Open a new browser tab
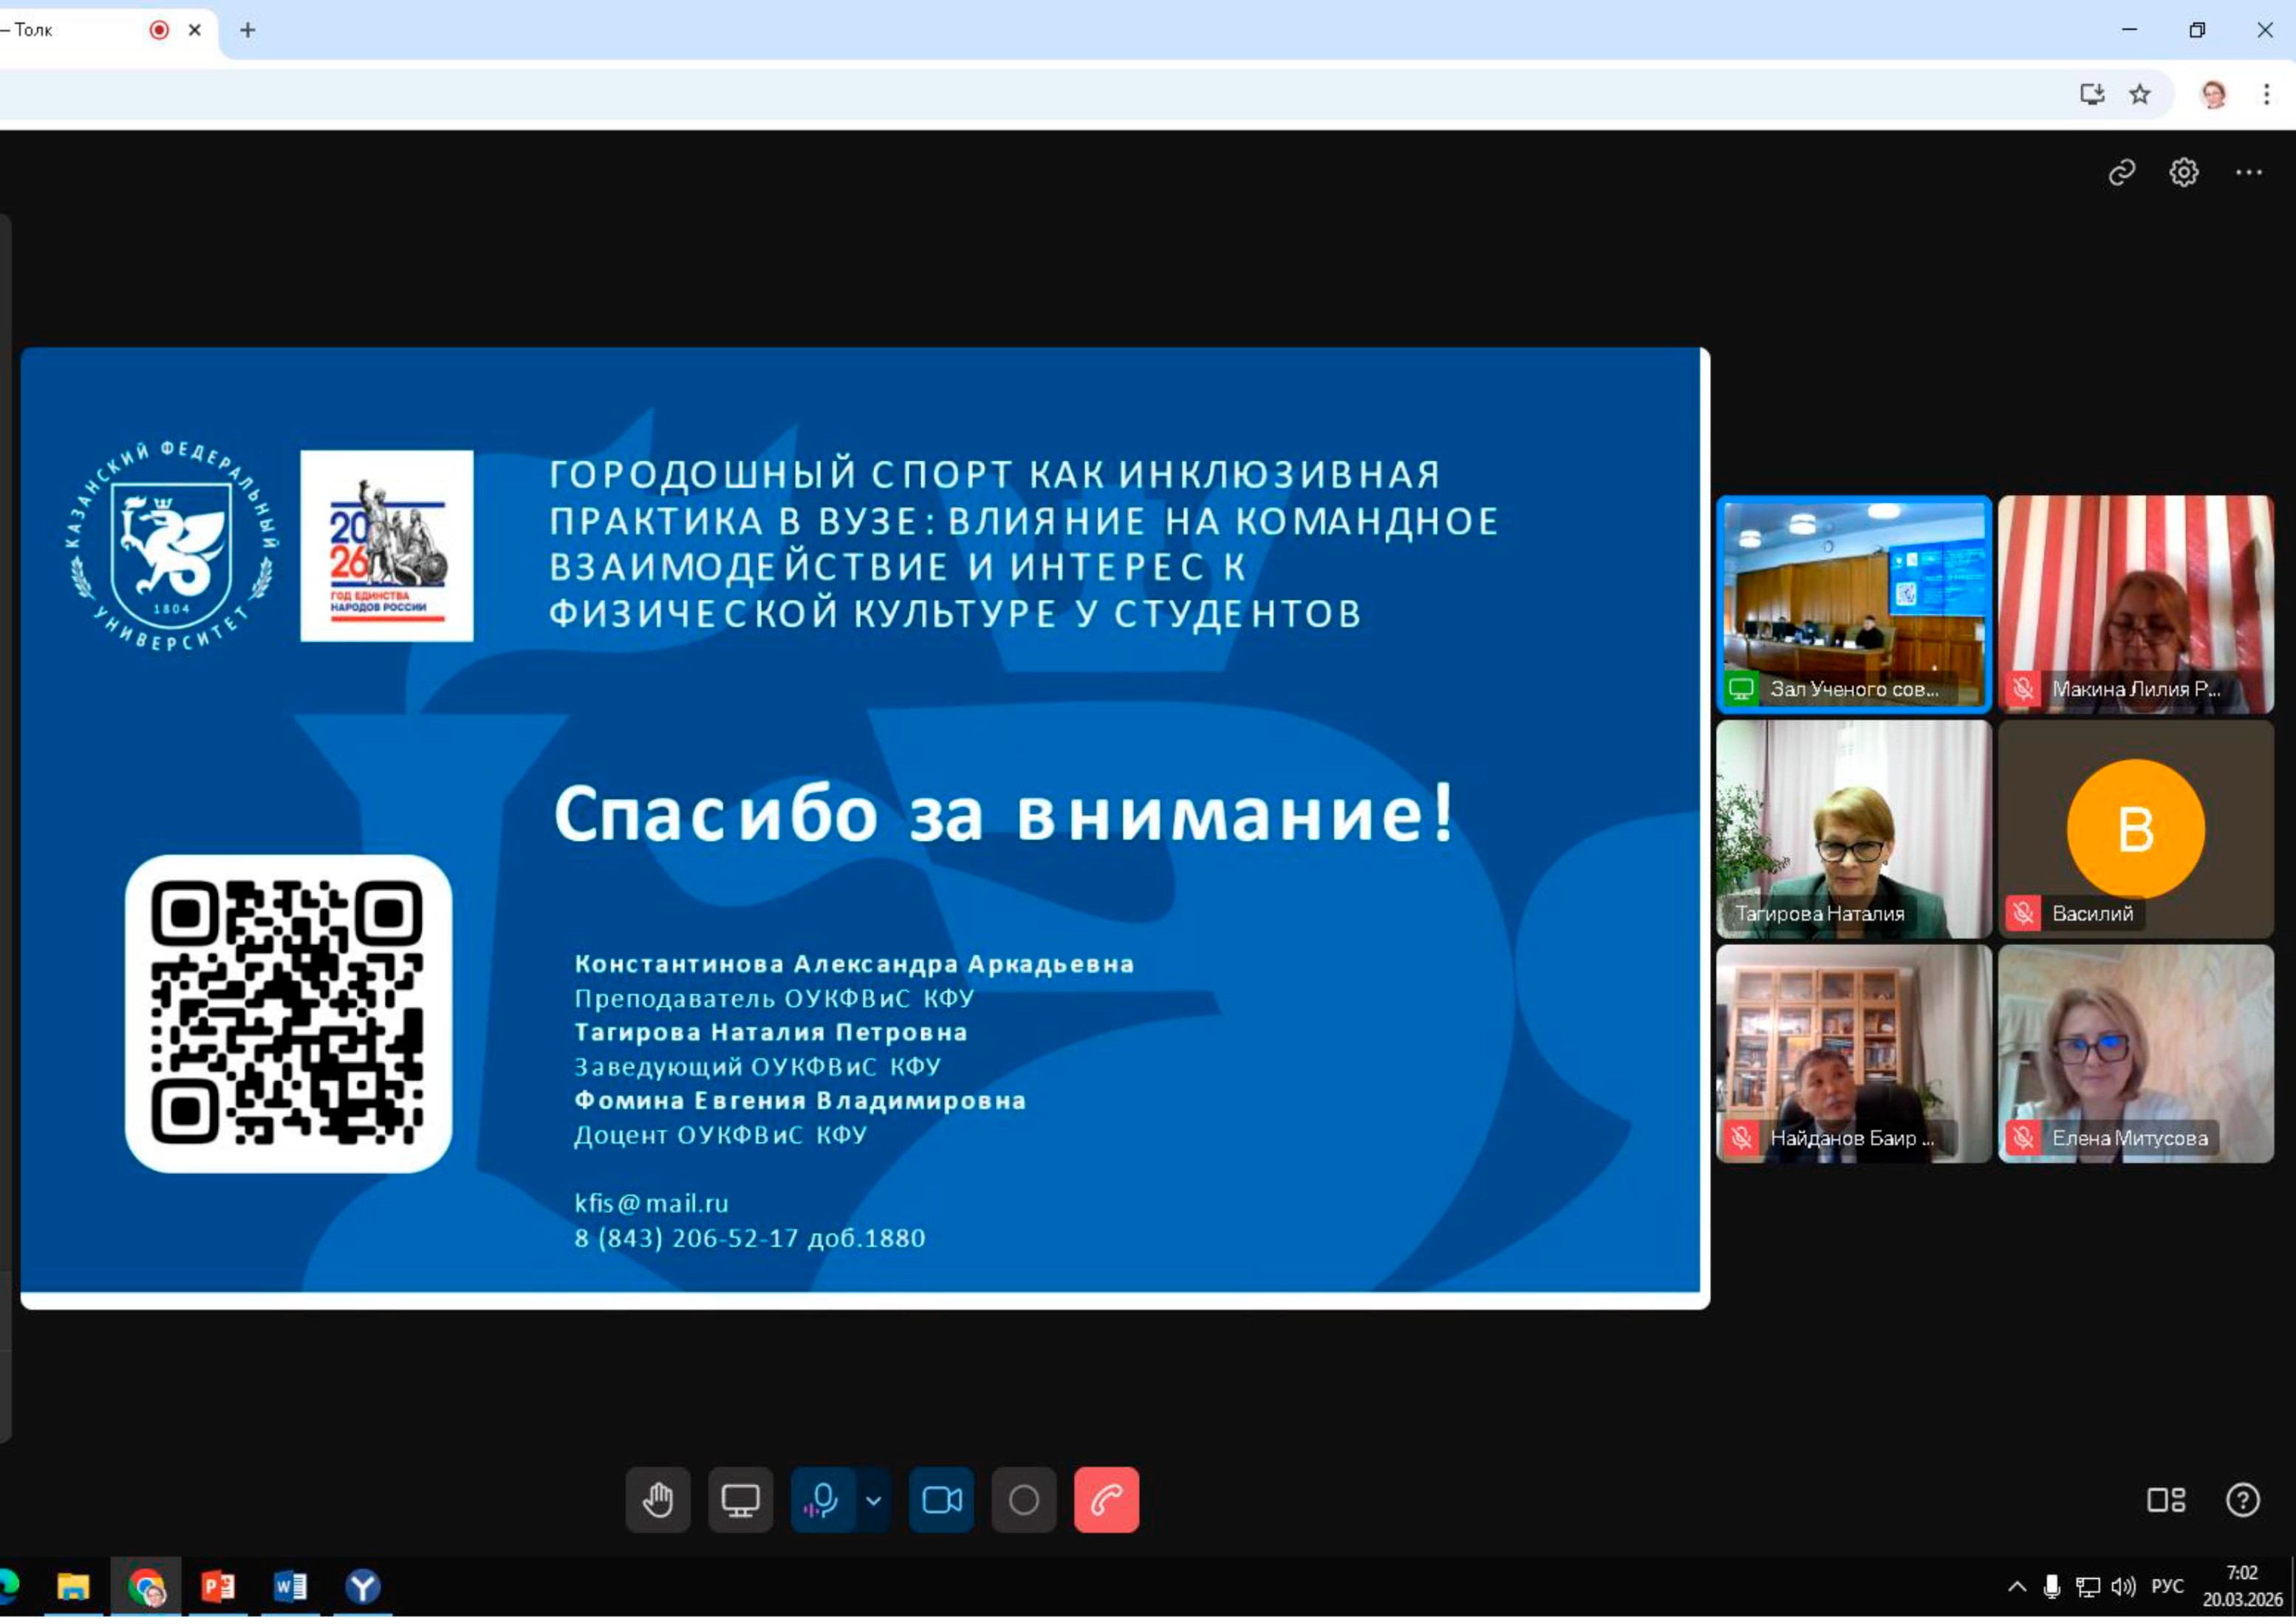Image resolution: width=2296 pixels, height=1624 pixels. coord(248,30)
